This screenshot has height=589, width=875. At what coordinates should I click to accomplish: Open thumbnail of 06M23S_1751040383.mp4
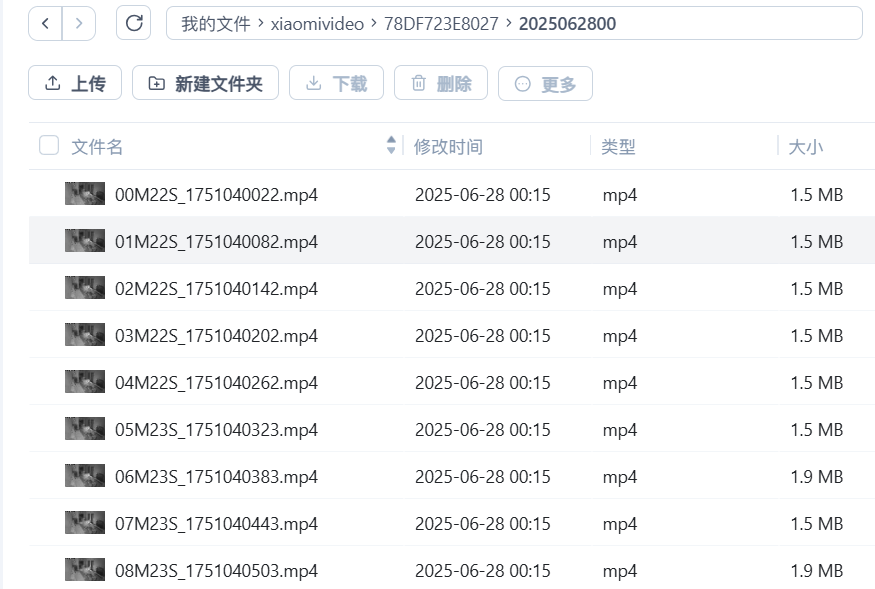85,476
